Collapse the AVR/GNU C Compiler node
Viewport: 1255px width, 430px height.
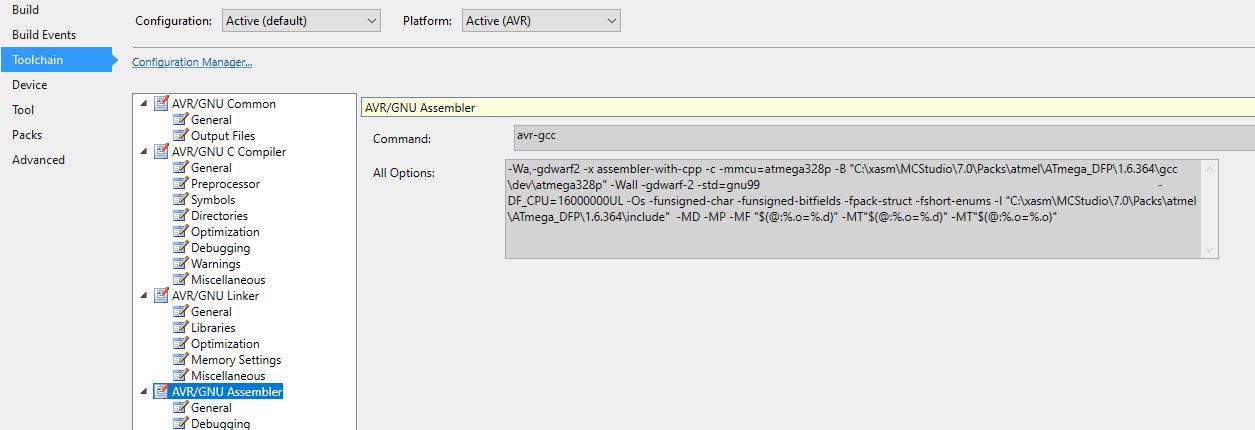pyautogui.click(x=144, y=152)
